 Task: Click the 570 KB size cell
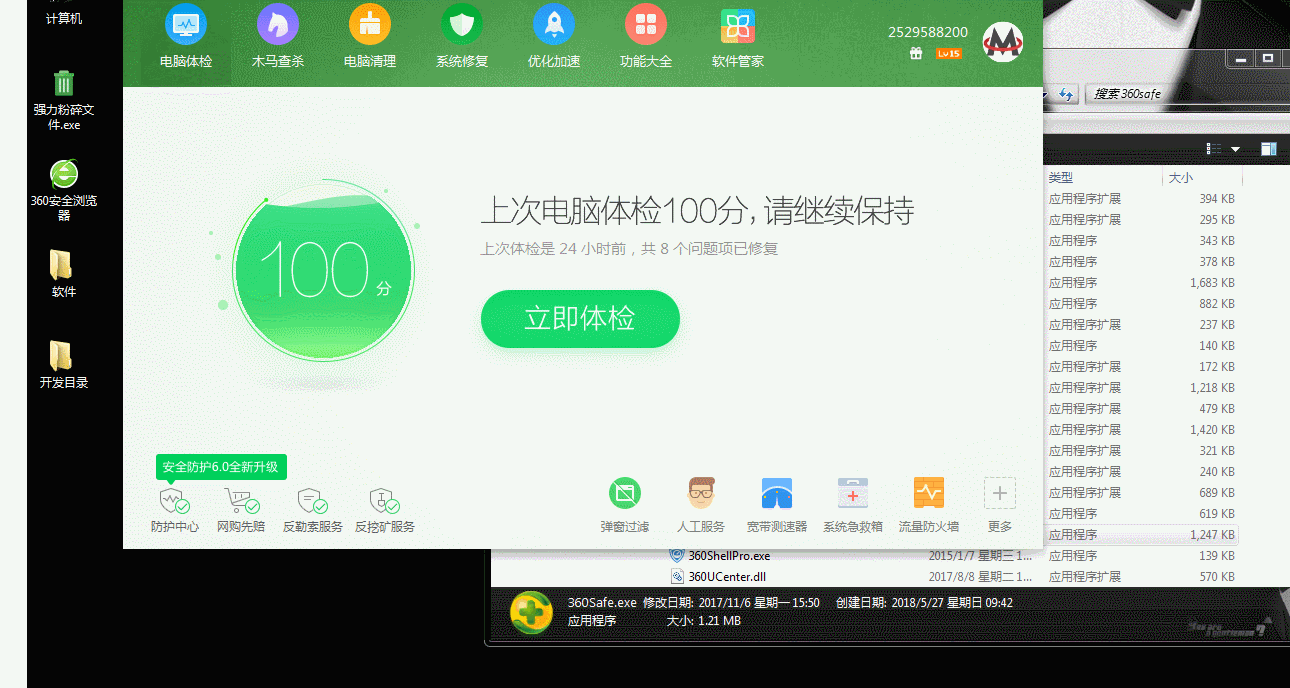(1217, 577)
